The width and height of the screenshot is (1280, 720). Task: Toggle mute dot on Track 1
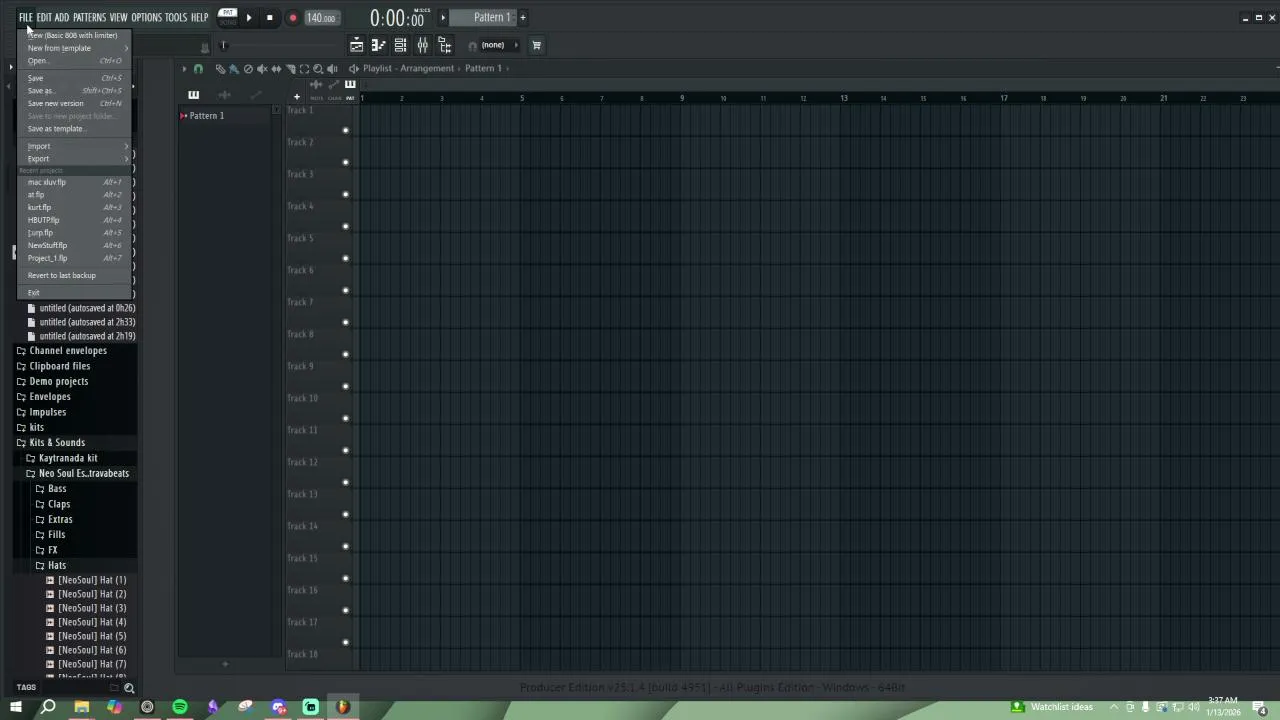[x=346, y=130]
